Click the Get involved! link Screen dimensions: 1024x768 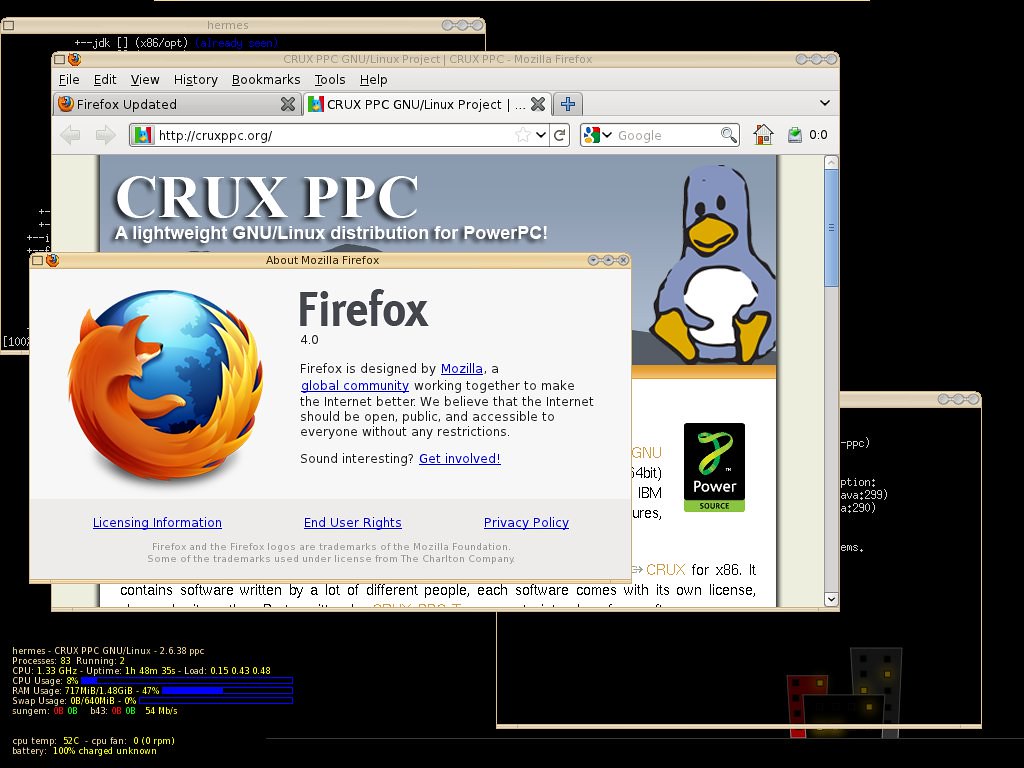(460, 458)
